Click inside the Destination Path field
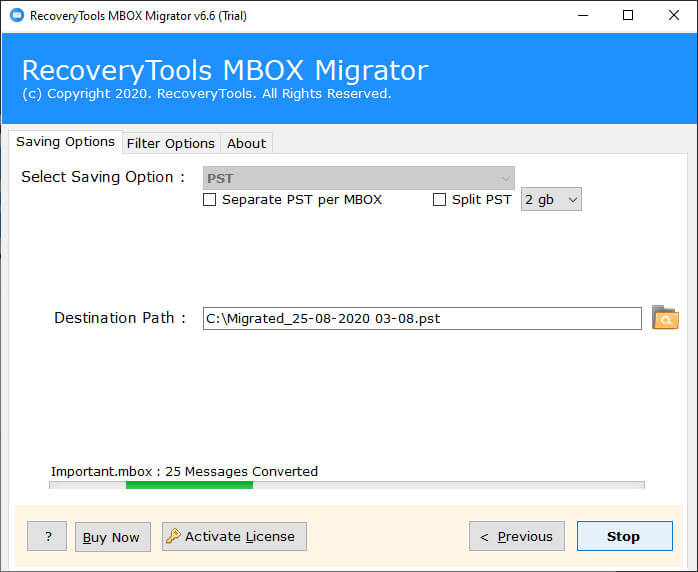Image resolution: width=698 pixels, height=572 pixels. [422, 318]
